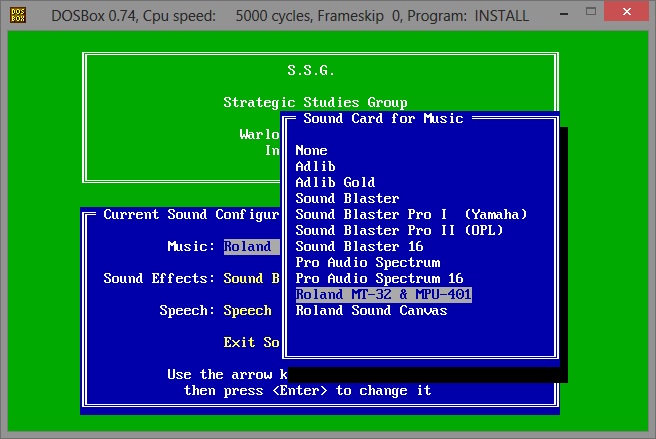Click the Current Sound Configuration heading

tap(191, 214)
